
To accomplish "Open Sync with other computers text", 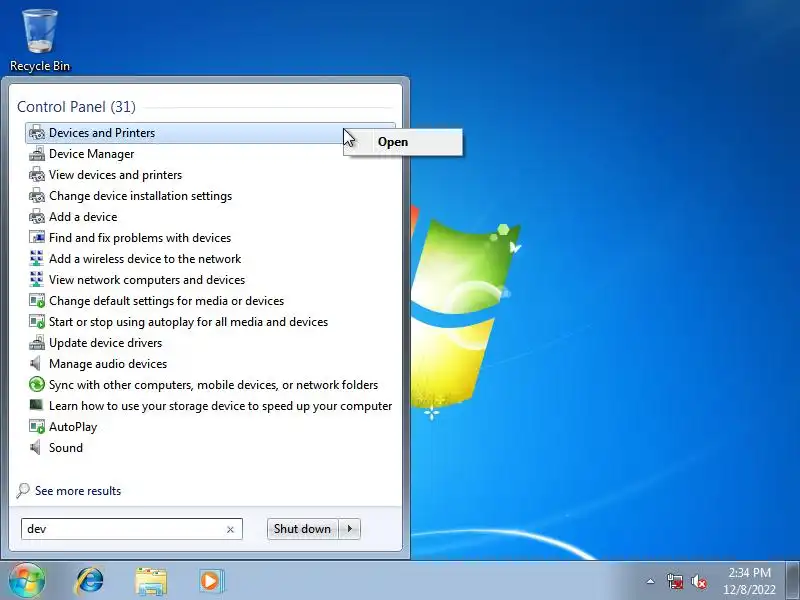I will pyautogui.click(x=213, y=385).
